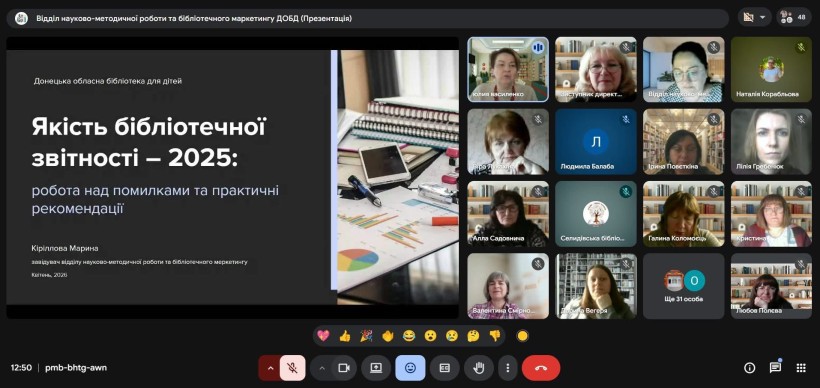Screen dimensions: 820x388
Task: Select Галина Коломоєць's video tile
Action: [684, 214]
